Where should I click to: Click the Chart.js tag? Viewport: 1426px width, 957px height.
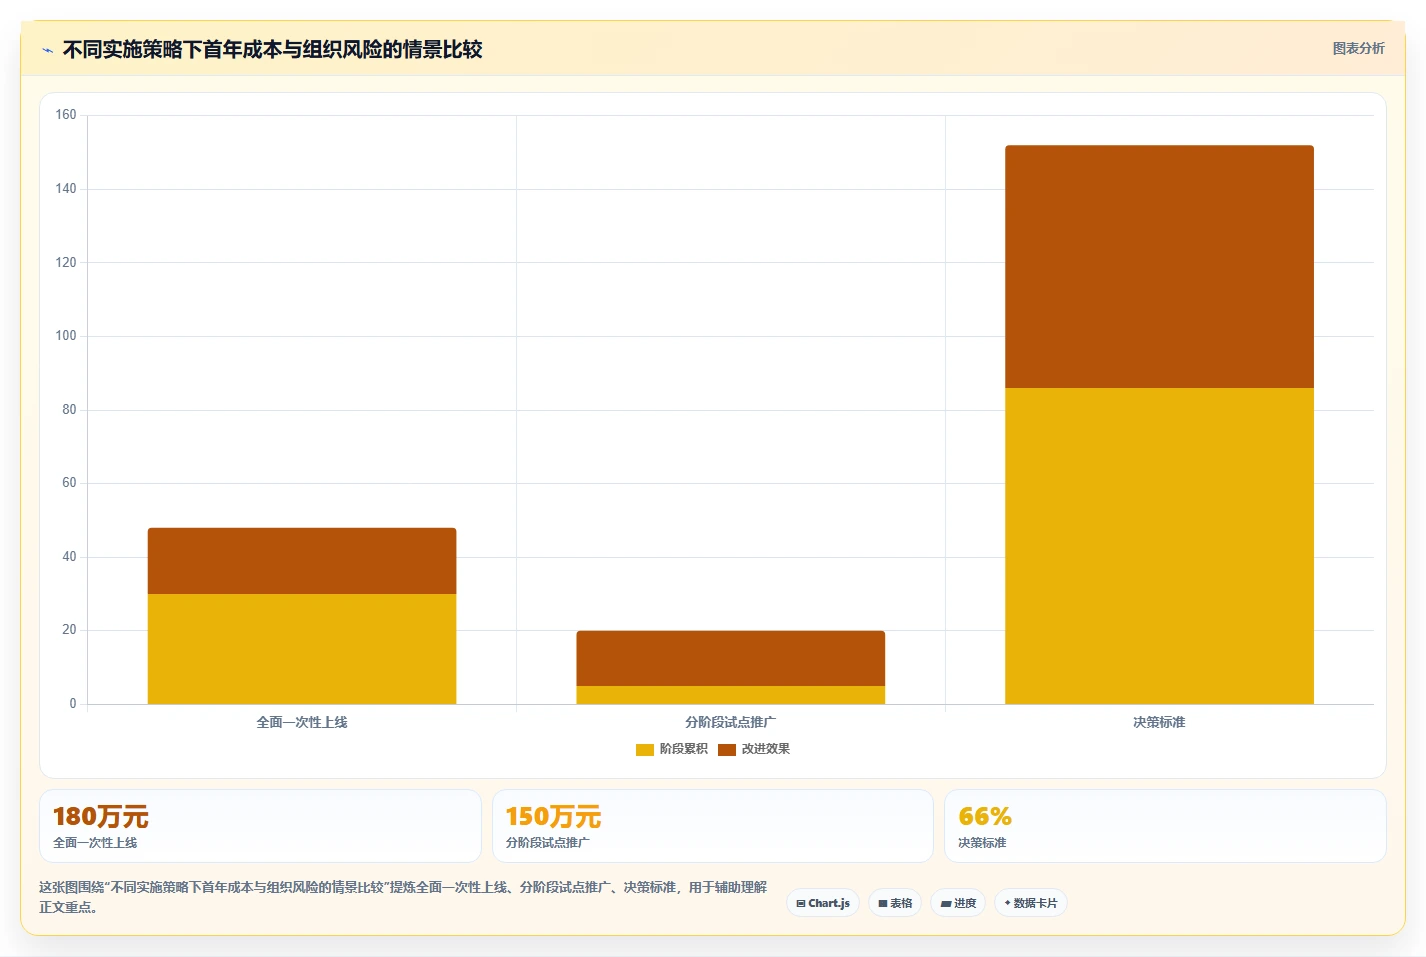click(823, 903)
